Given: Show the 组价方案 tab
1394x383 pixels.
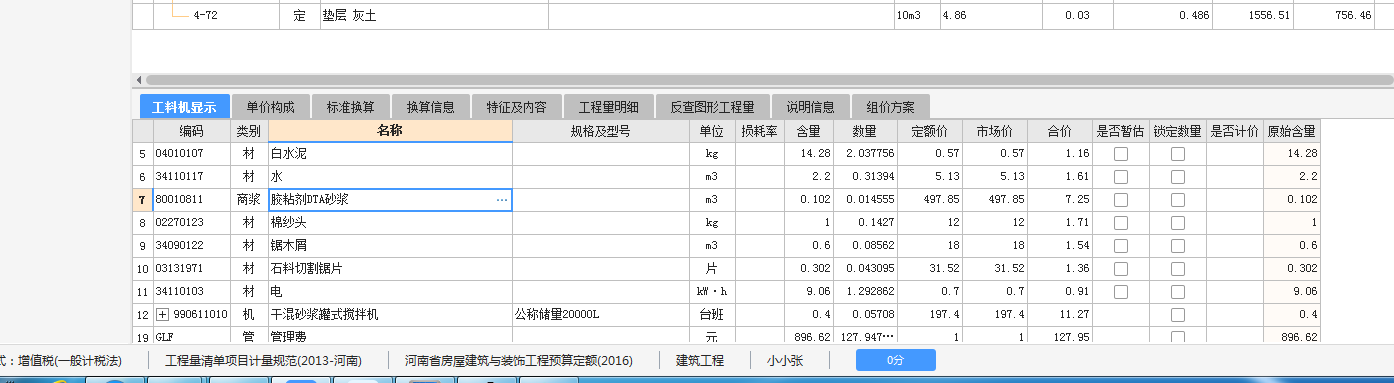Looking at the screenshot, I should pyautogui.click(x=890, y=107).
